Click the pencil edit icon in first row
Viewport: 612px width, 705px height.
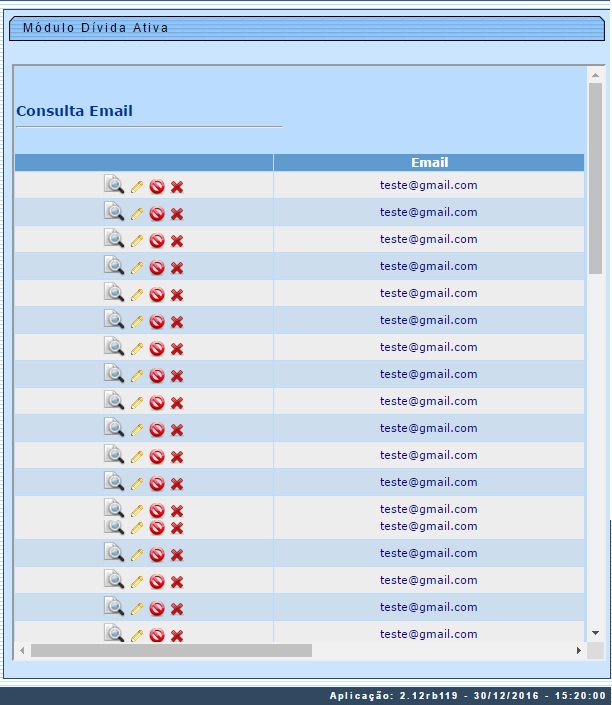(137, 186)
